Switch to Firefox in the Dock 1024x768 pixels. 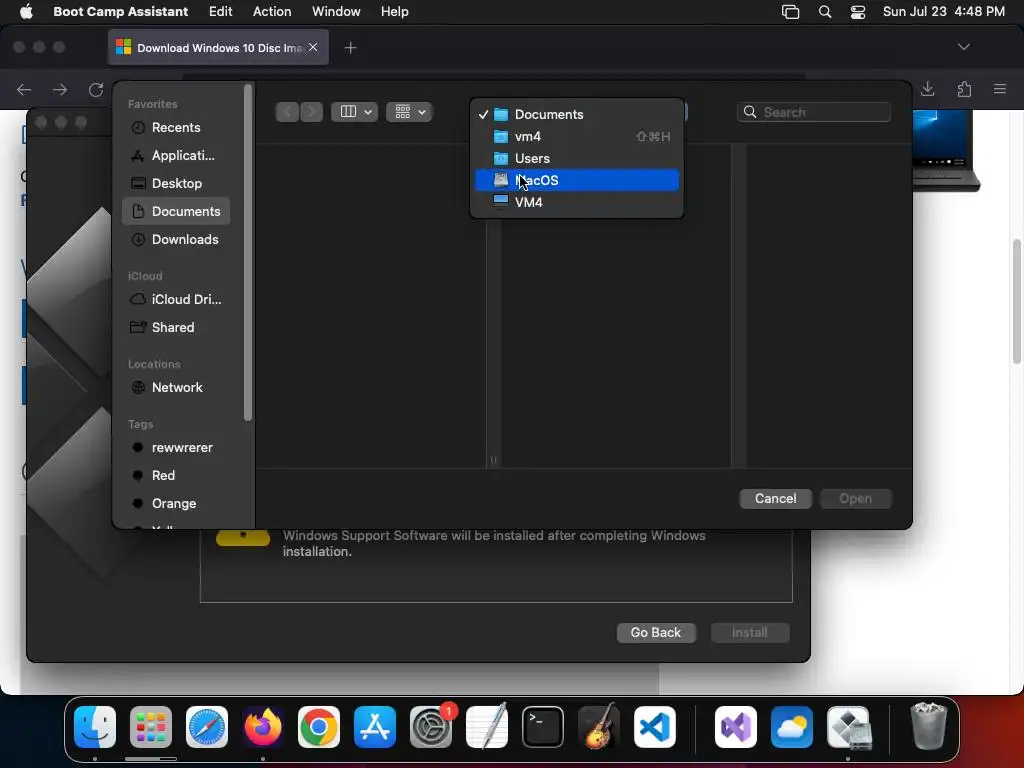point(263,727)
